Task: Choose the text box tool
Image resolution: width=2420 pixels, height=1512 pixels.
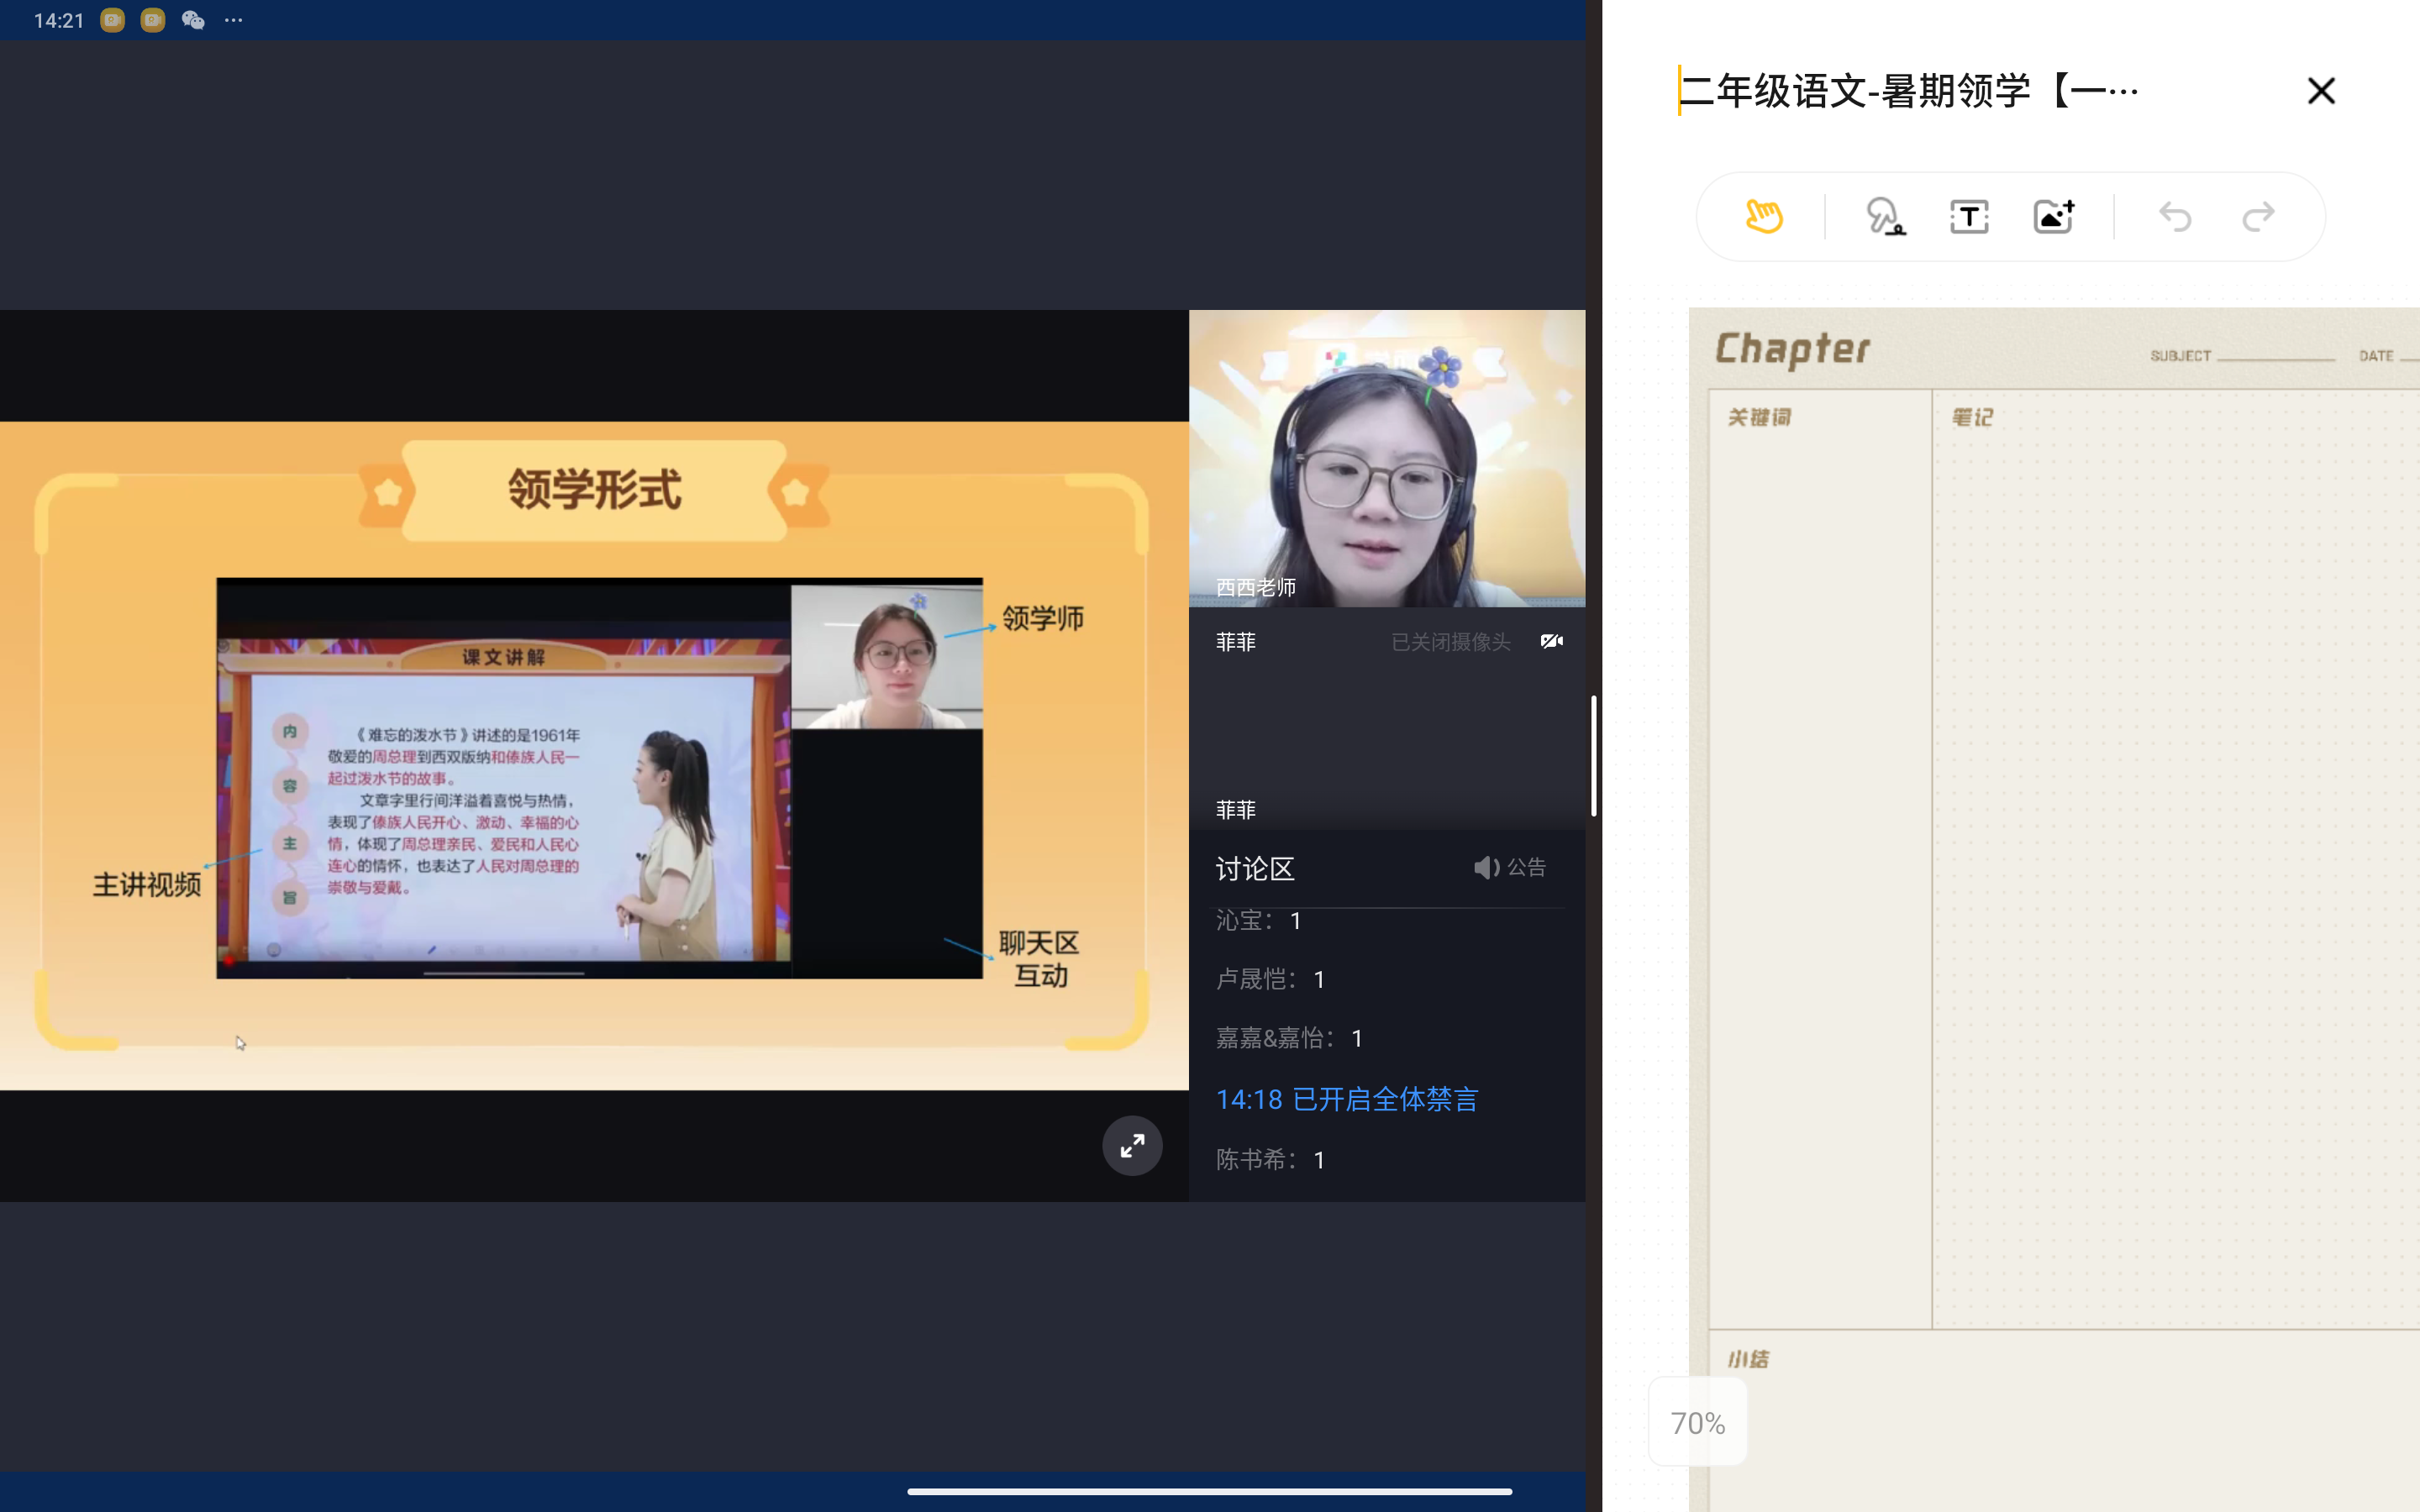Action: (1969, 216)
